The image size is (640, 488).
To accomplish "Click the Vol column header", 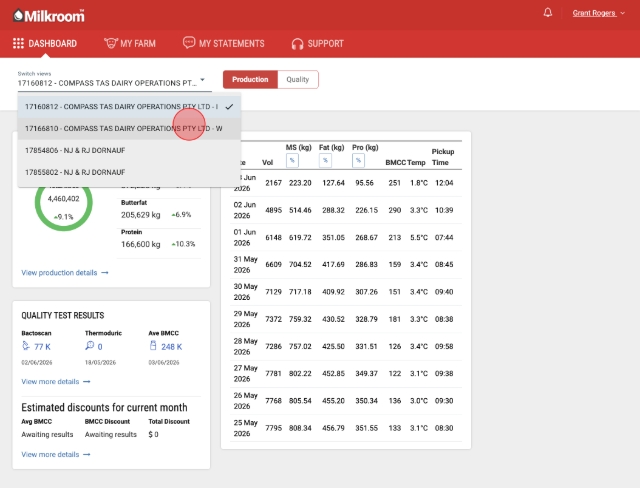I will pyautogui.click(x=267, y=162).
